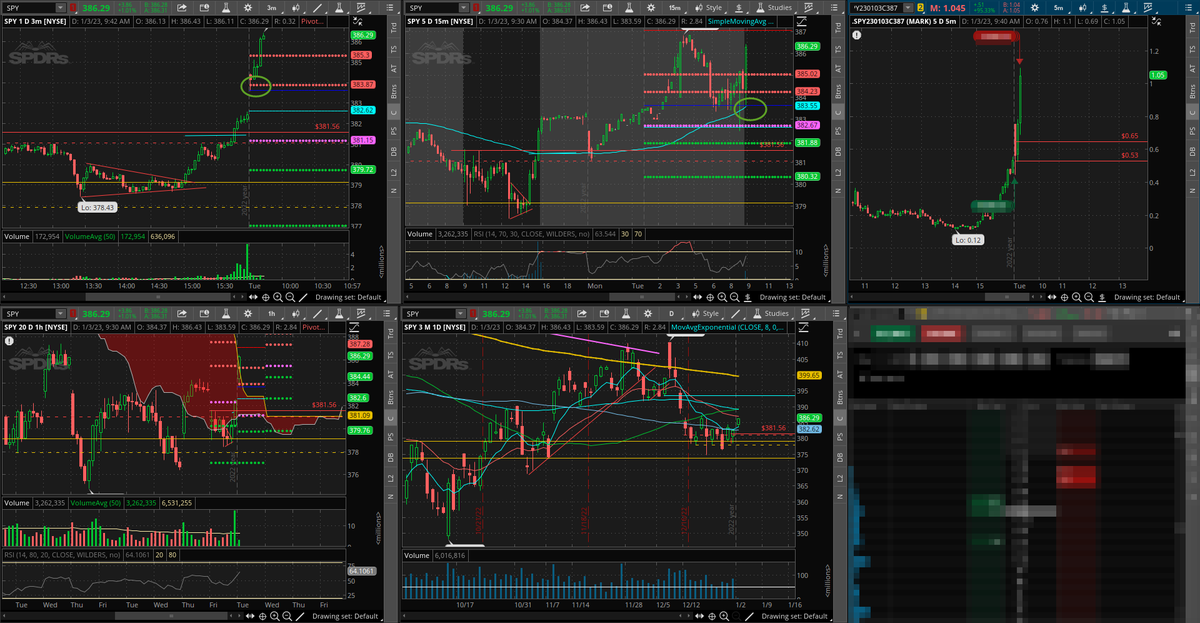The image size is (1200, 623).
Task: Open the 5m timeframe selector on option chart
Action: tap(1059, 7)
